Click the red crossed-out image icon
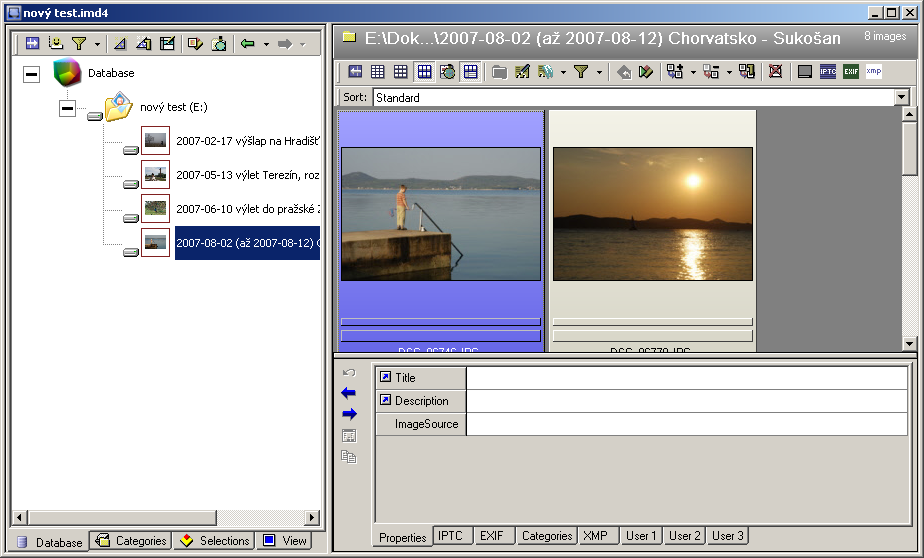 tap(776, 71)
